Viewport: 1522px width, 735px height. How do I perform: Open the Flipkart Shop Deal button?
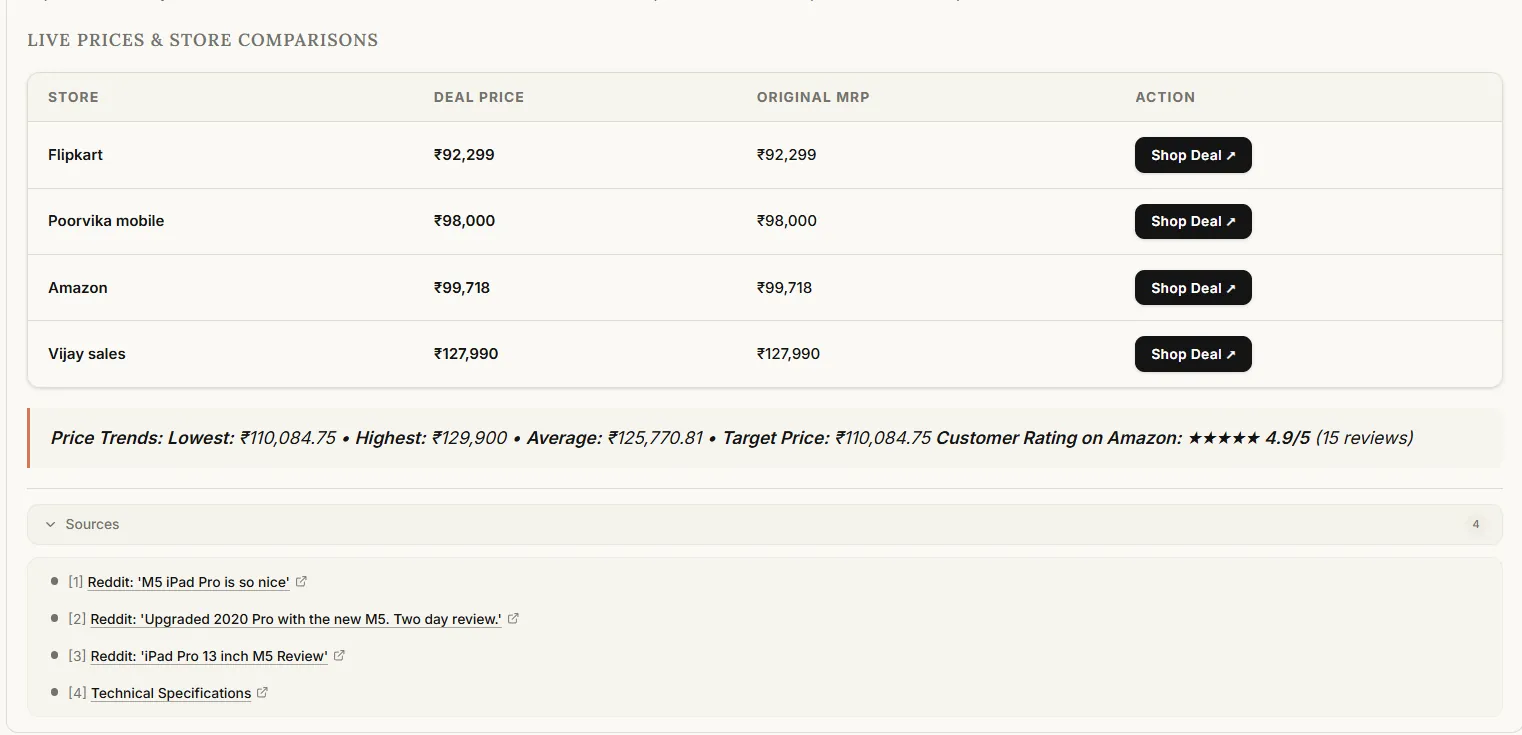(1193, 155)
